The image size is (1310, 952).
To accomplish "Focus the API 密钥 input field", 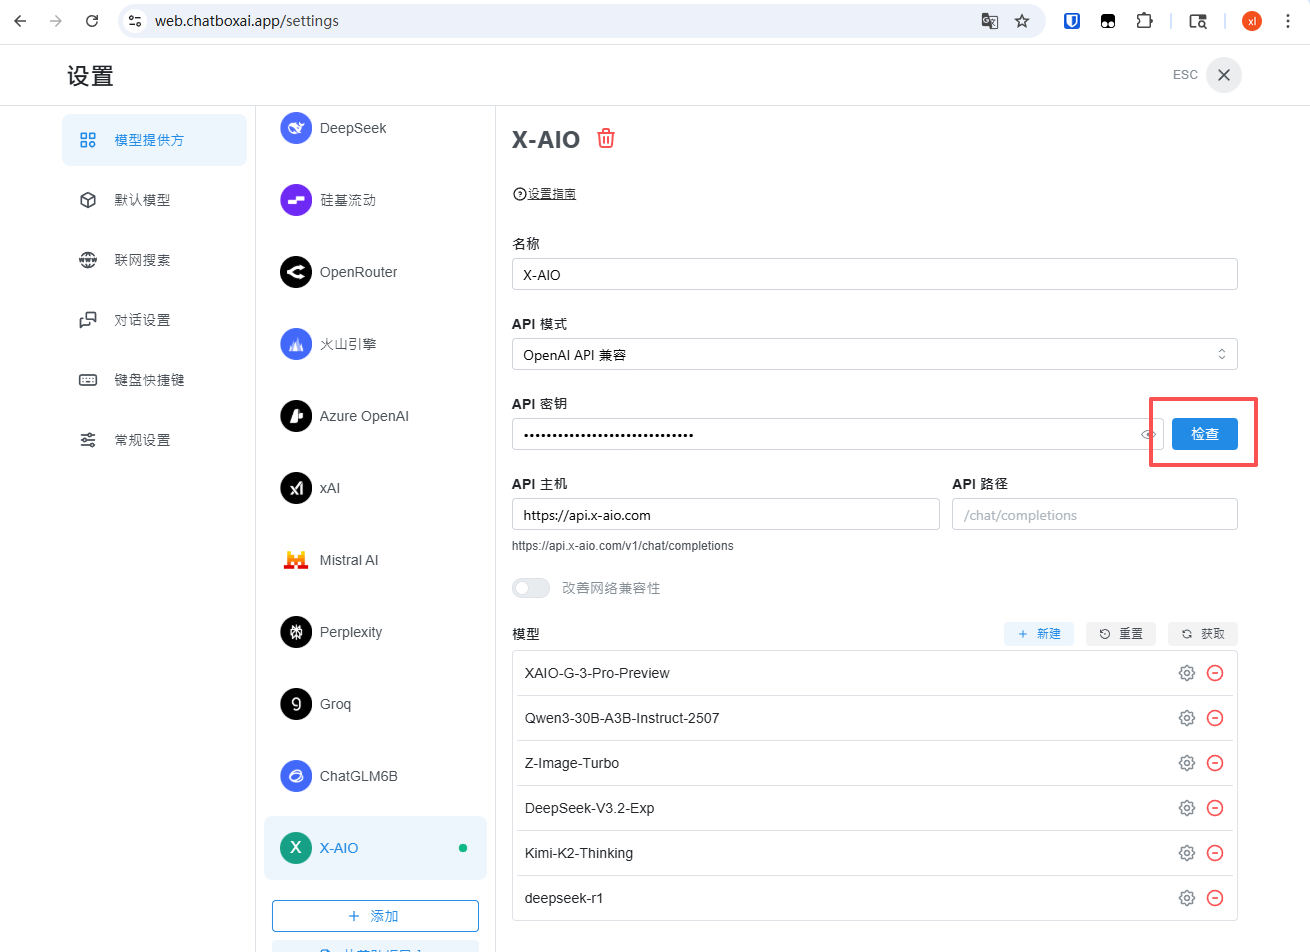I will point(838,434).
